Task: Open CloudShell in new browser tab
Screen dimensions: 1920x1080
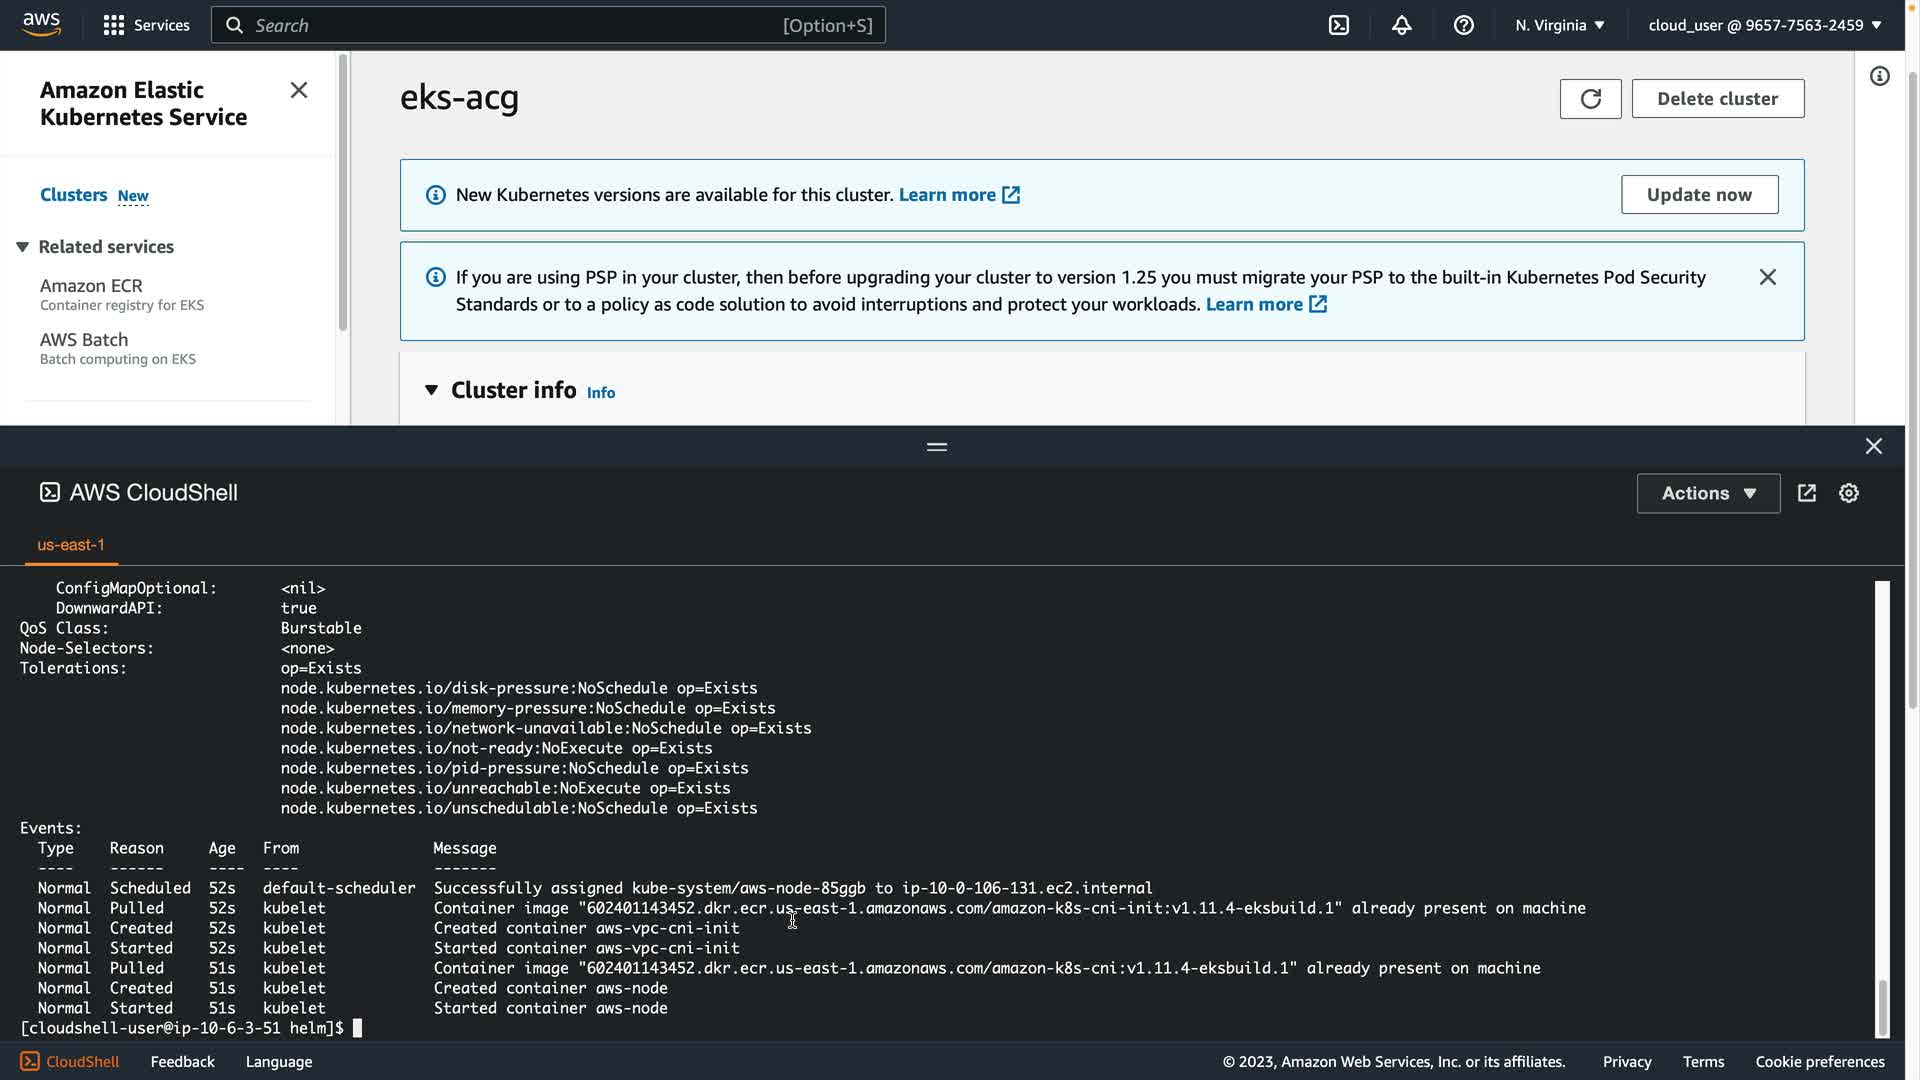Action: (x=1806, y=493)
